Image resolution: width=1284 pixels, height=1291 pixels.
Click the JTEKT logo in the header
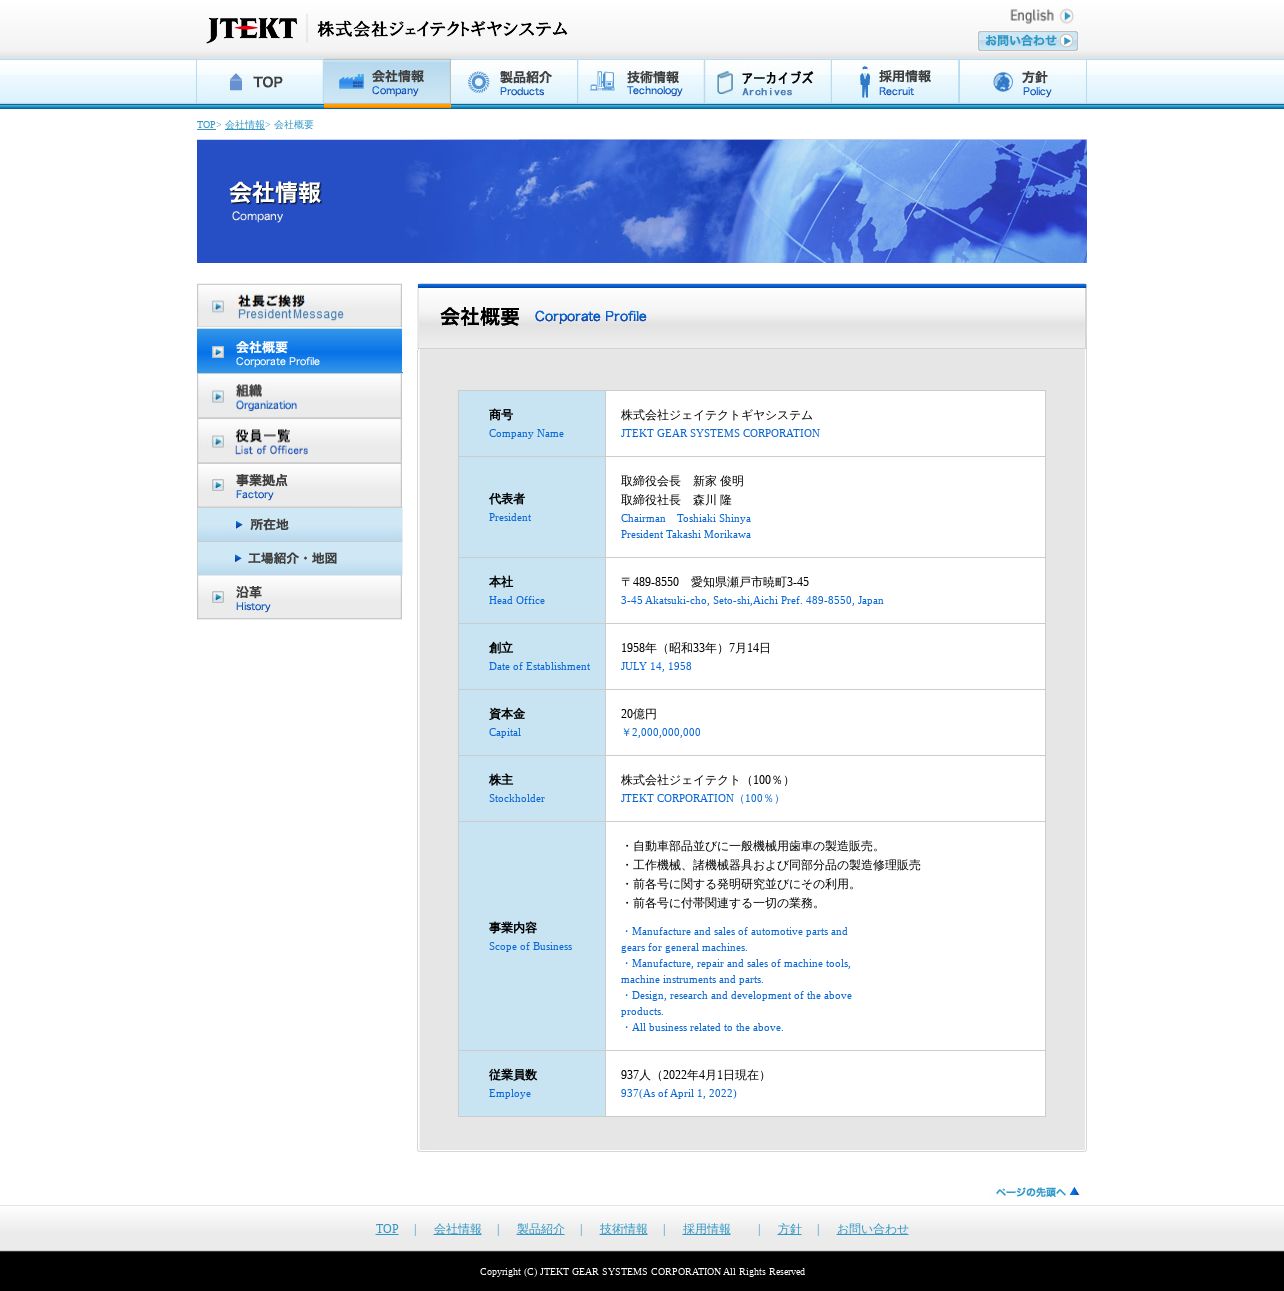(252, 29)
